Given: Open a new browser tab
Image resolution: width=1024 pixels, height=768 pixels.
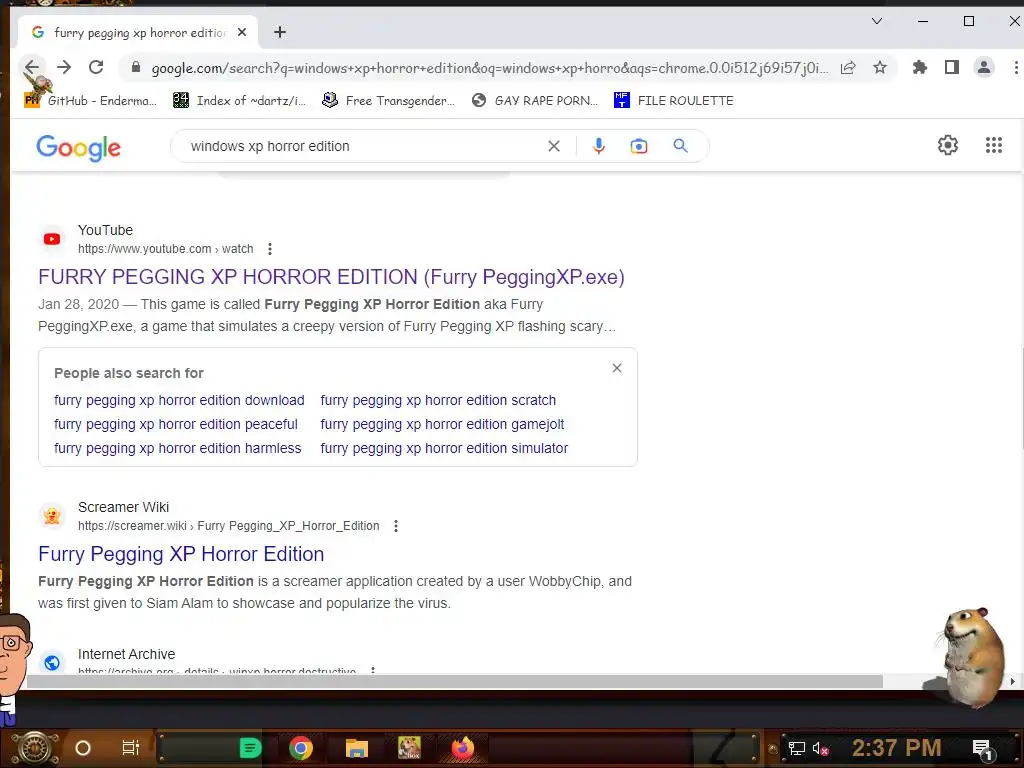Looking at the screenshot, I should (280, 32).
